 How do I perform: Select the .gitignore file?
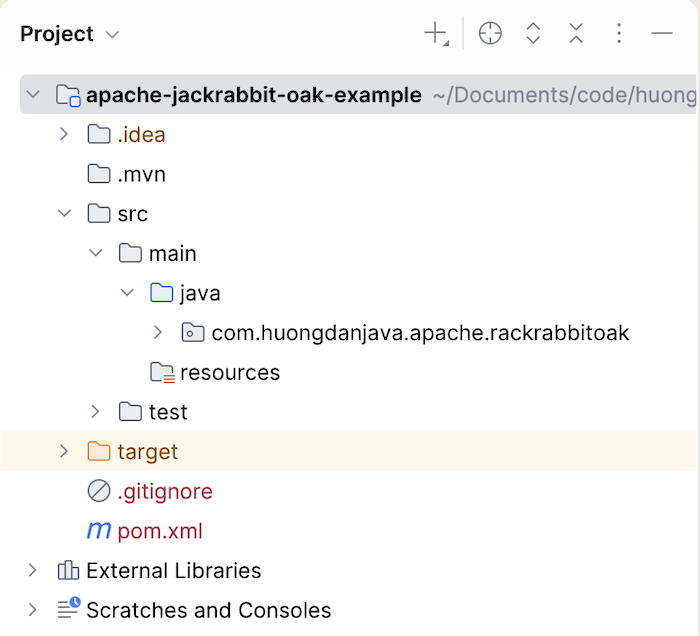click(x=164, y=492)
